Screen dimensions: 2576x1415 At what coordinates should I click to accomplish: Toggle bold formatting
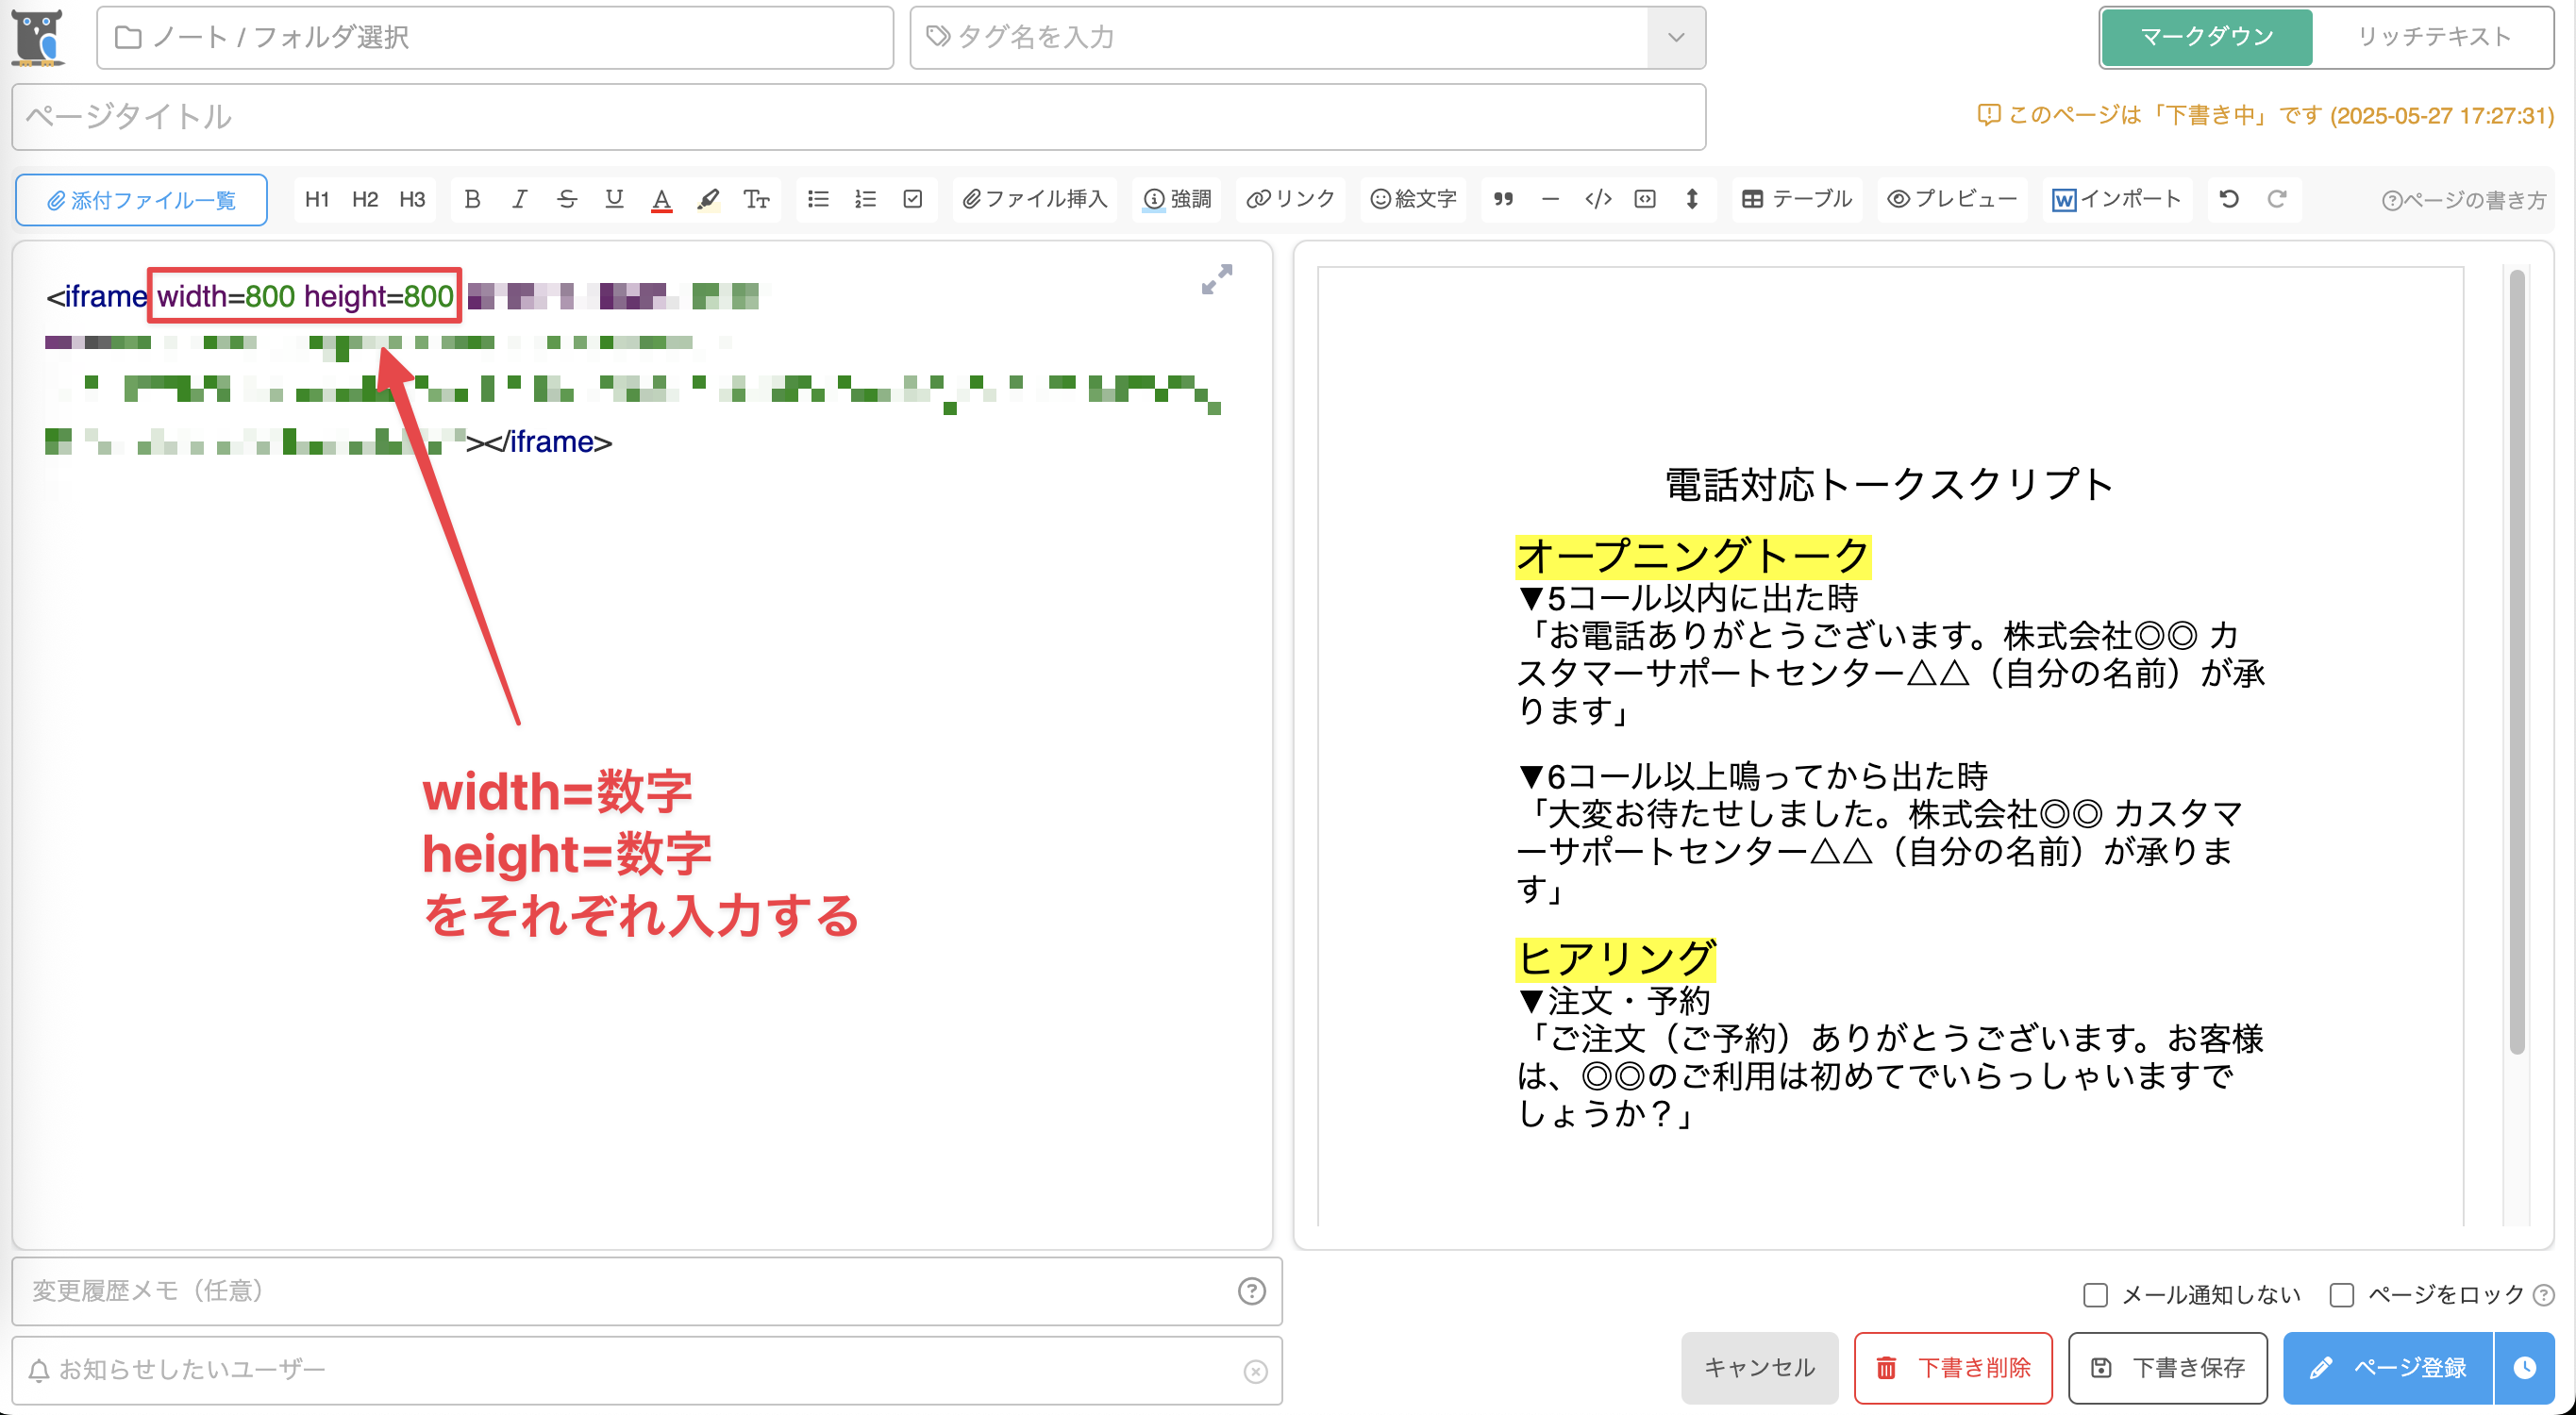point(472,200)
